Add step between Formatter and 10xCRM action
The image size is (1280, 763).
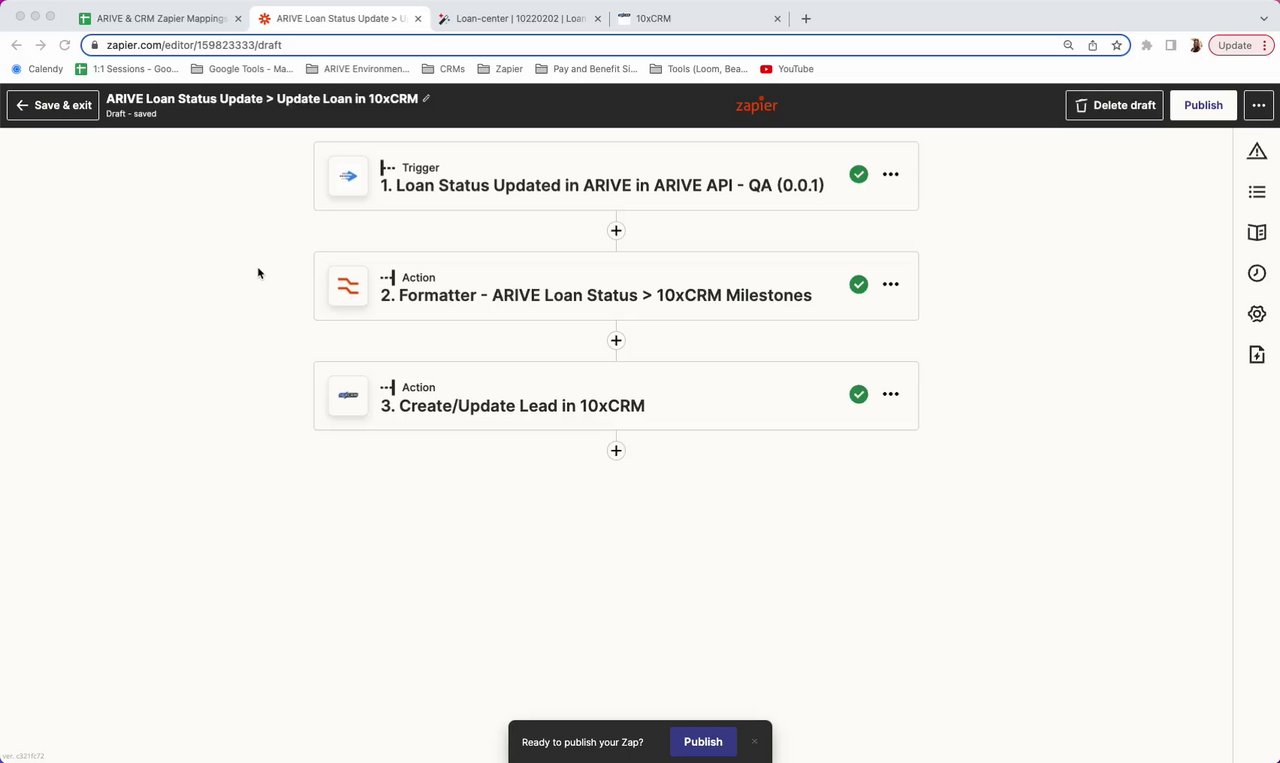[616, 340]
